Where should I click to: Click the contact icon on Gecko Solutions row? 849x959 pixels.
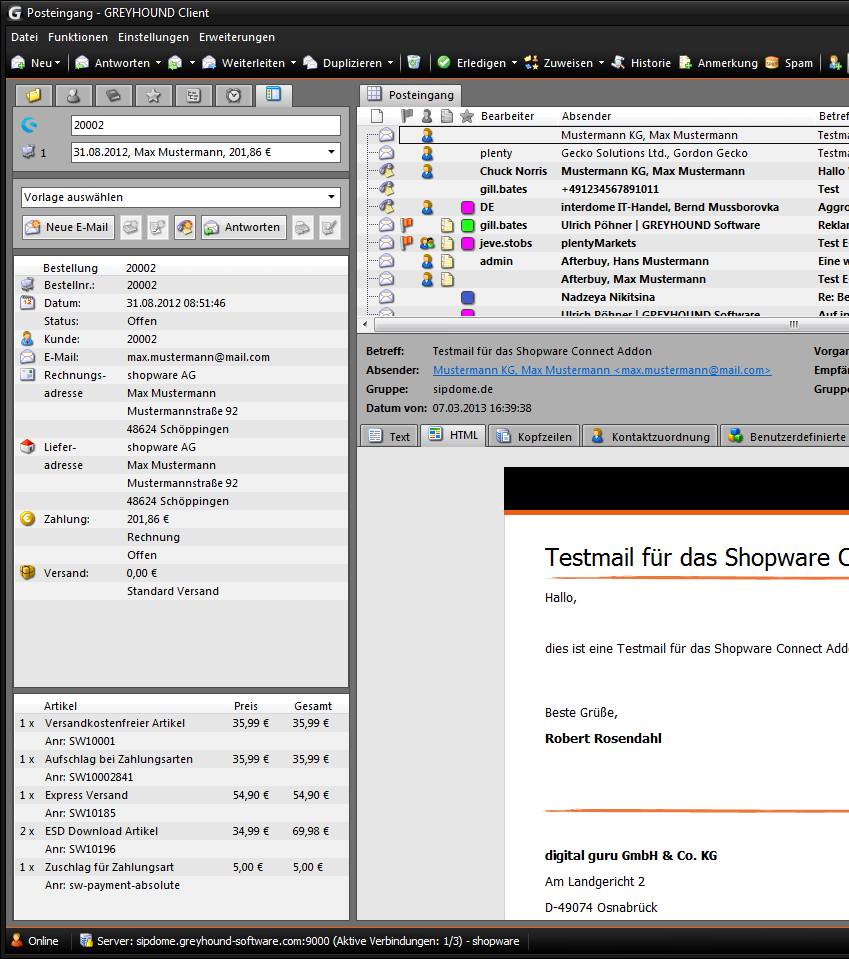click(427, 153)
